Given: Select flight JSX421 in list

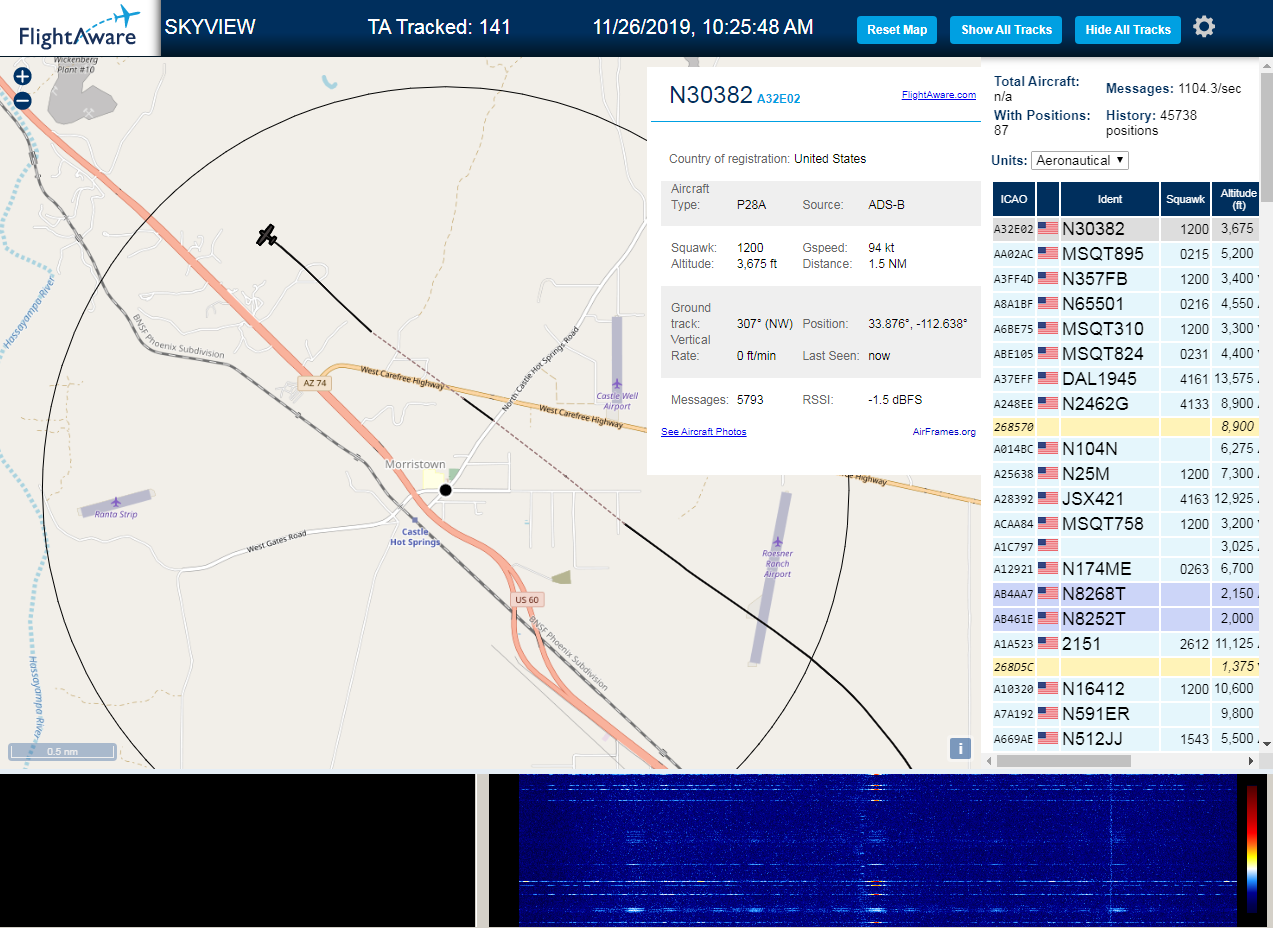Looking at the screenshot, I should click(x=1126, y=499).
